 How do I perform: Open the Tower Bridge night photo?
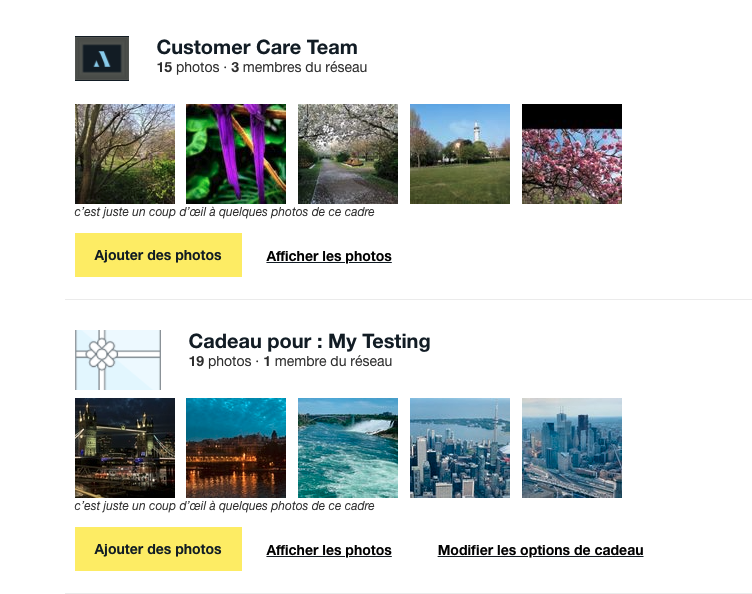[x=125, y=448]
